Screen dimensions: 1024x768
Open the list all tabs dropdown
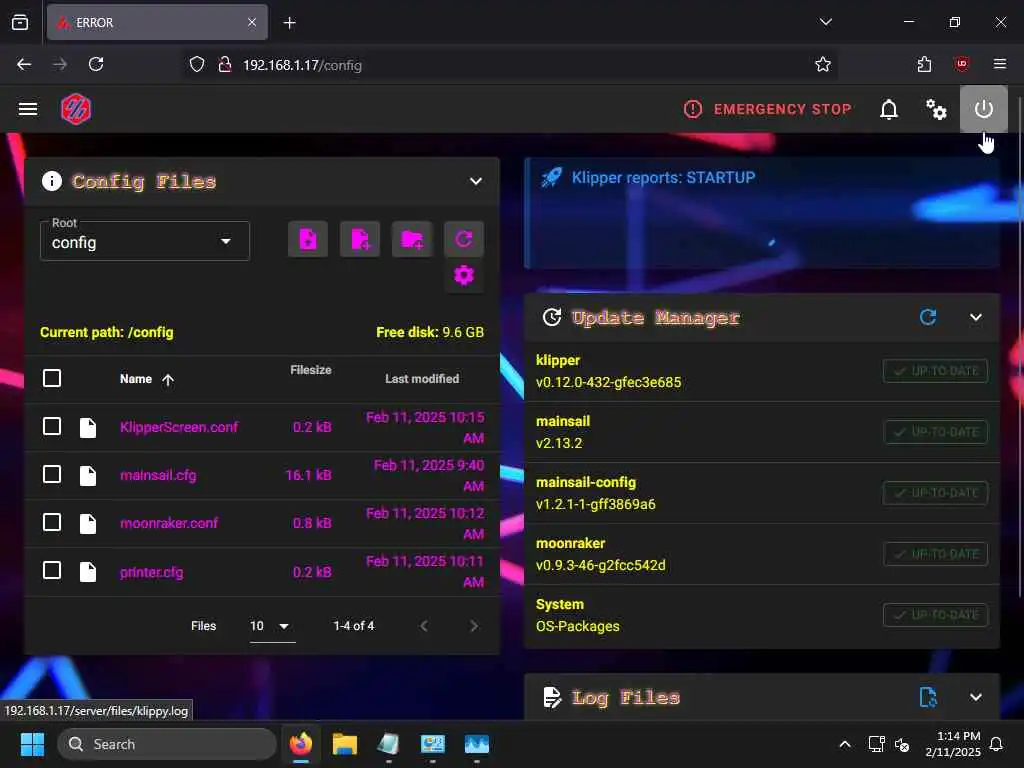pyautogui.click(x=825, y=22)
